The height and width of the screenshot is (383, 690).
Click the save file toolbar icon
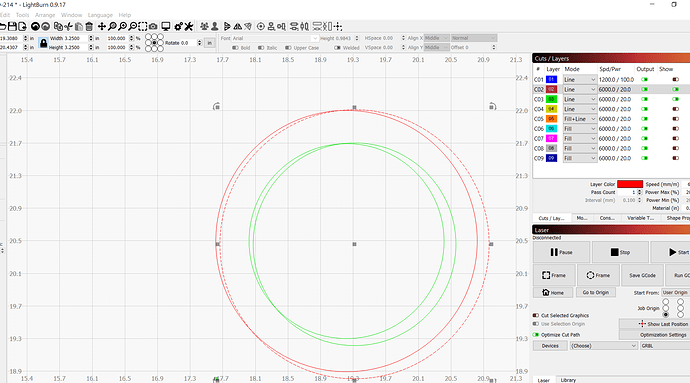pyautogui.click(x=12, y=27)
